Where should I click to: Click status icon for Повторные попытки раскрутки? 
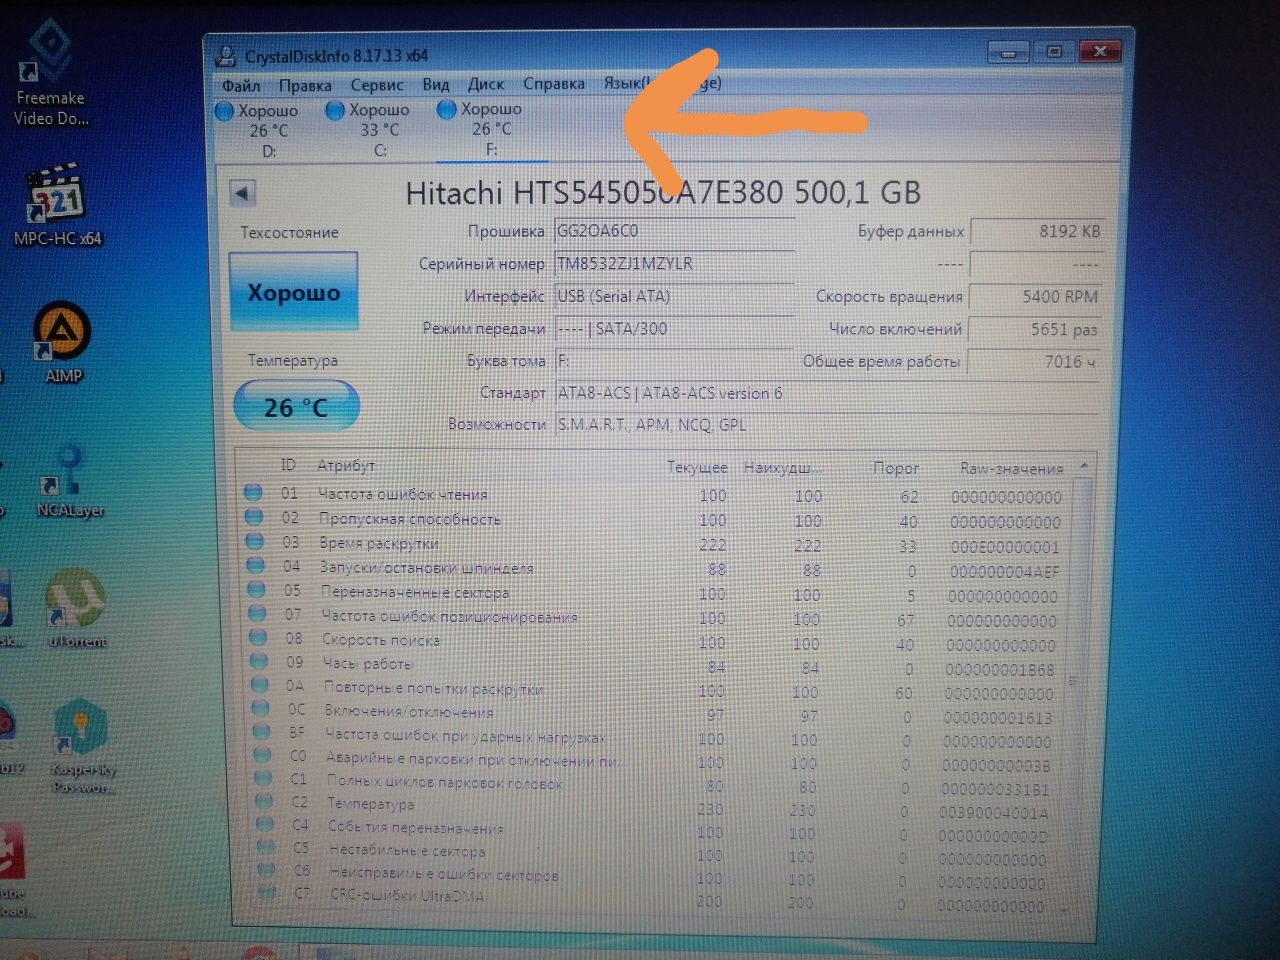point(261,685)
